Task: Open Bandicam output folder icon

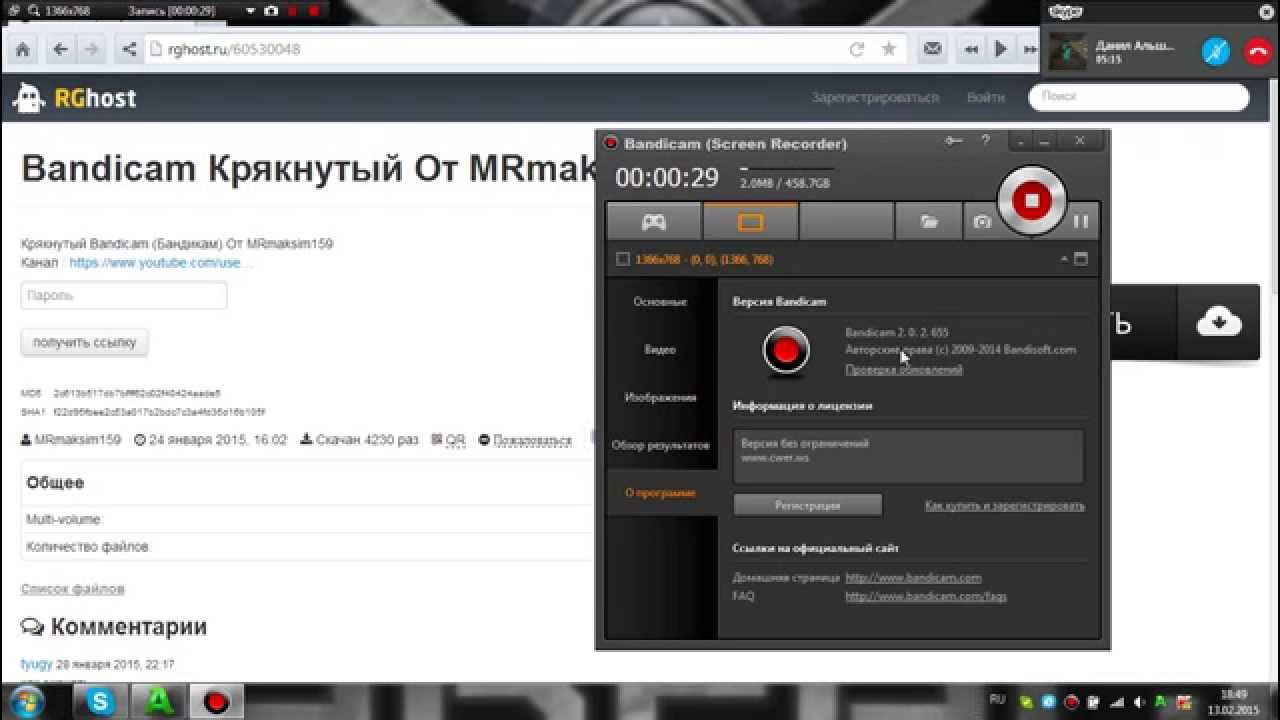Action: pos(929,222)
